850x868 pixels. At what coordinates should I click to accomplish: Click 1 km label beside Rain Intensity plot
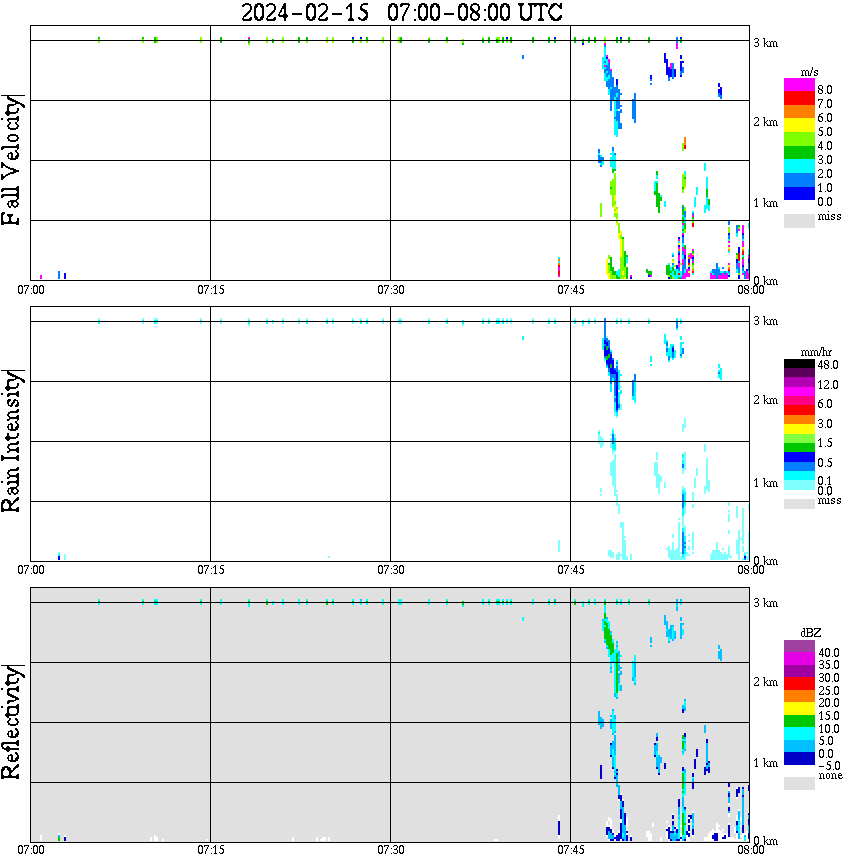click(x=765, y=483)
